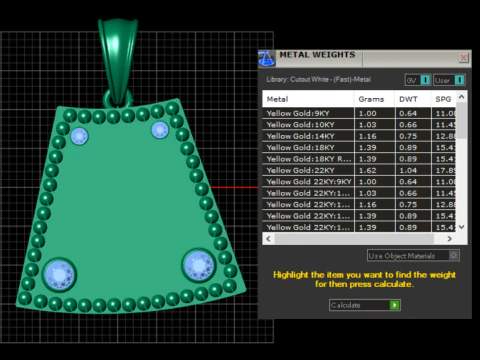Click 1.00 grams cell in Yellow Gold:9KY row
This screenshot has width=480, height=360.
[x=375, y=113]
